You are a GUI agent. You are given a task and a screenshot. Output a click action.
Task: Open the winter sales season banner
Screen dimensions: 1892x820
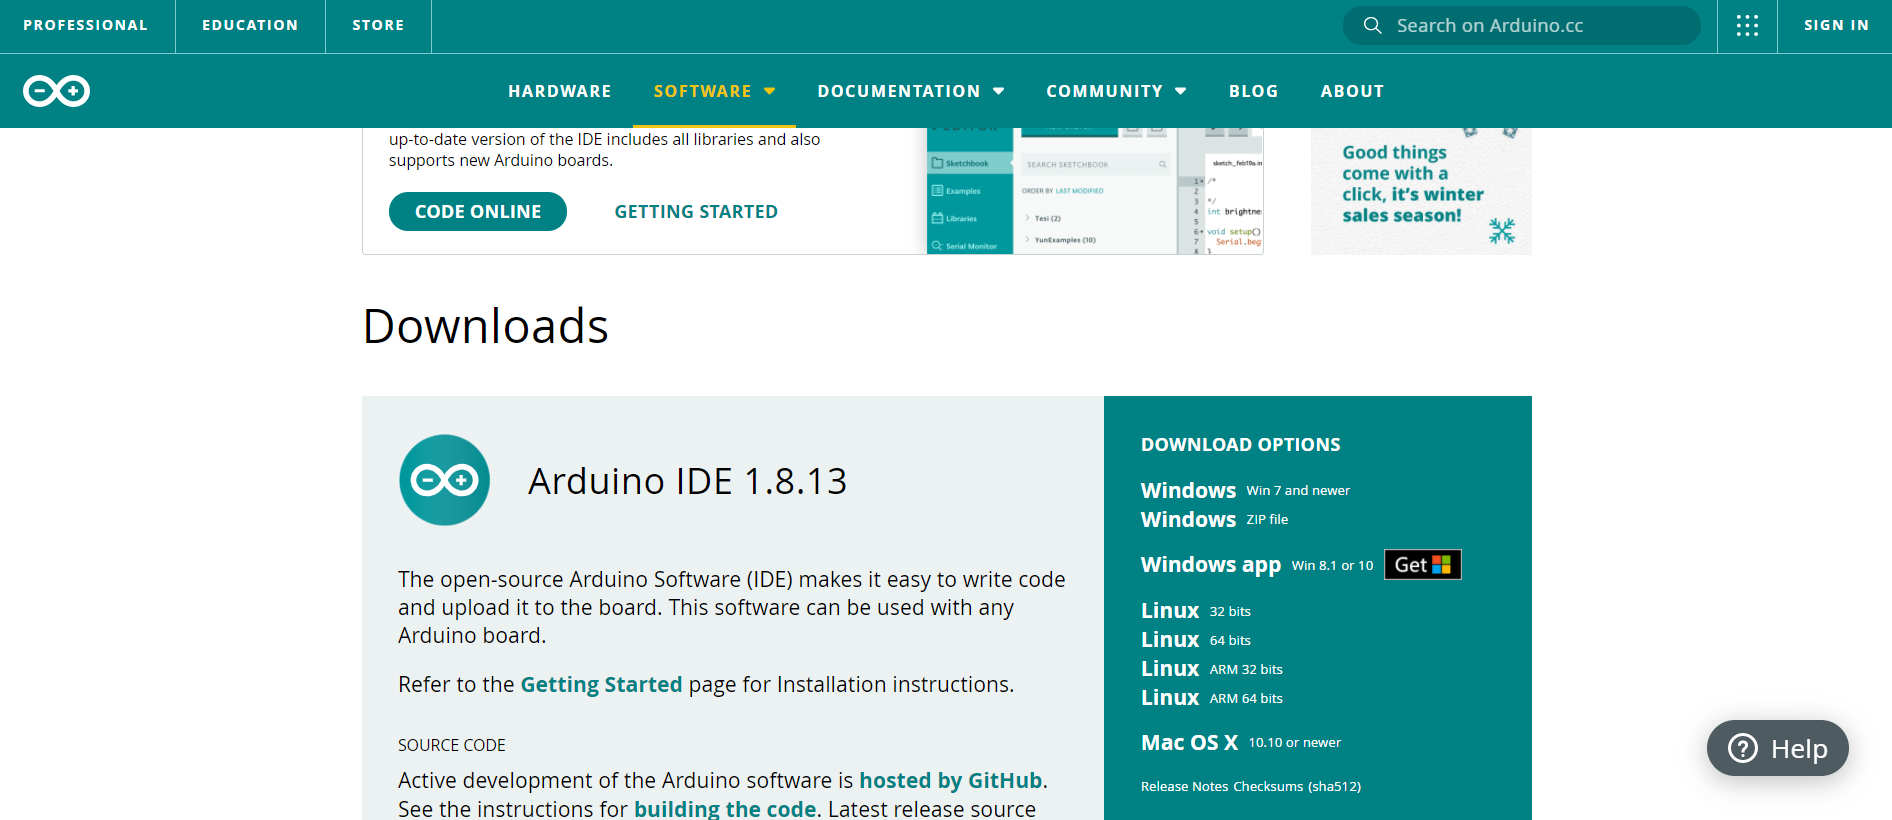pos(1421,191)
